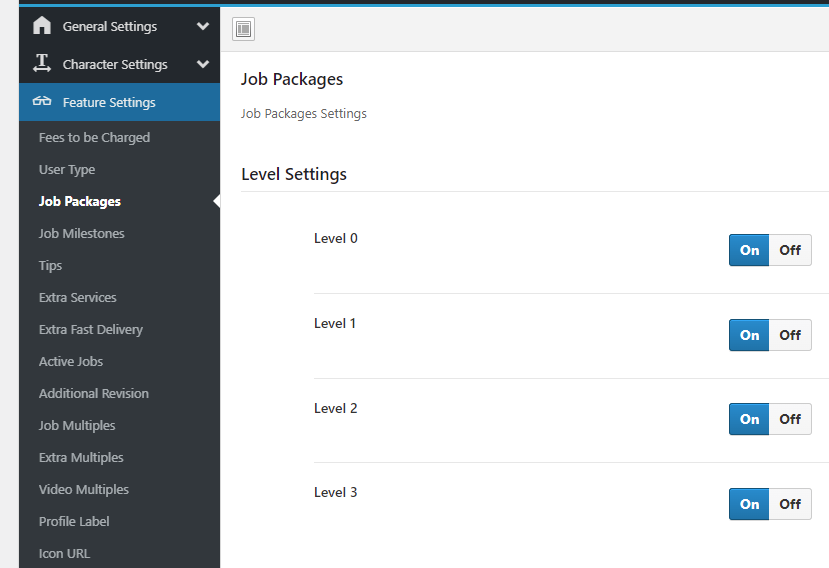Click the Character Settings text icon
Image resolution: width=829 pixels, height=568 pixels.
[x=42, y=63]
